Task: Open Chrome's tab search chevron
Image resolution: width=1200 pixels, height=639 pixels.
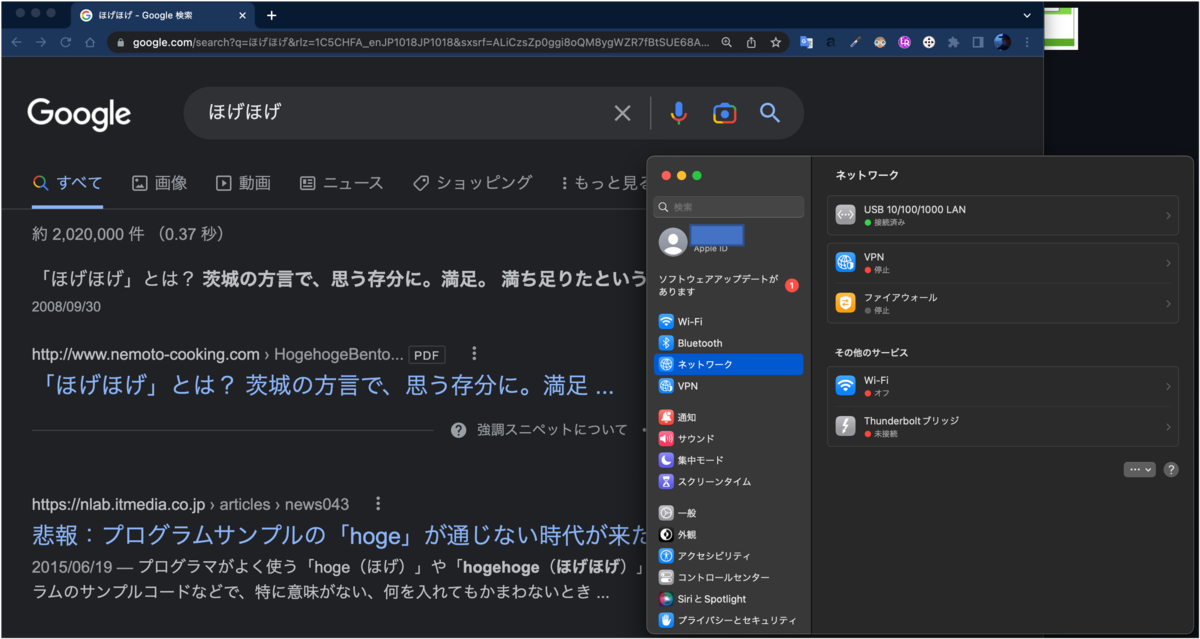Action: tap(1027, 15)
